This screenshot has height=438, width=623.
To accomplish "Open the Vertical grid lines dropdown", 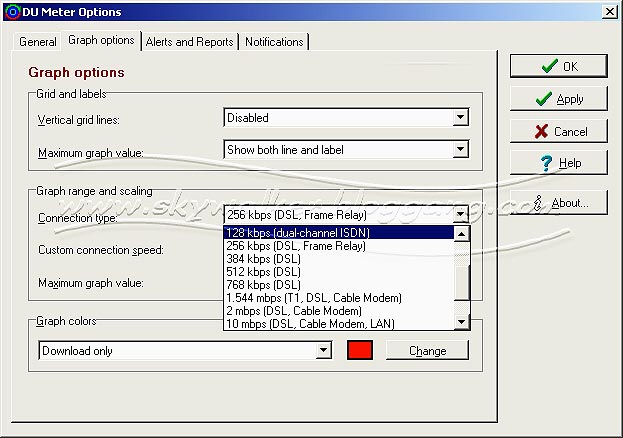I will (x=460, y=117).
